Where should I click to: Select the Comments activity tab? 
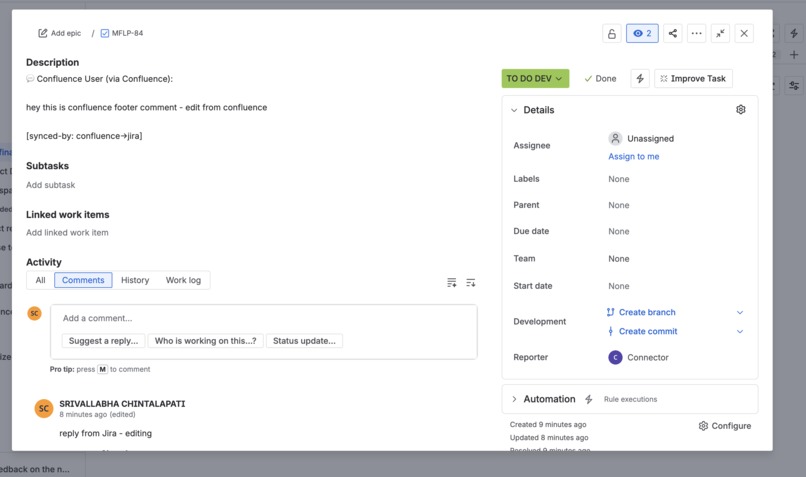pyautogui.click(x=83, y=280)
